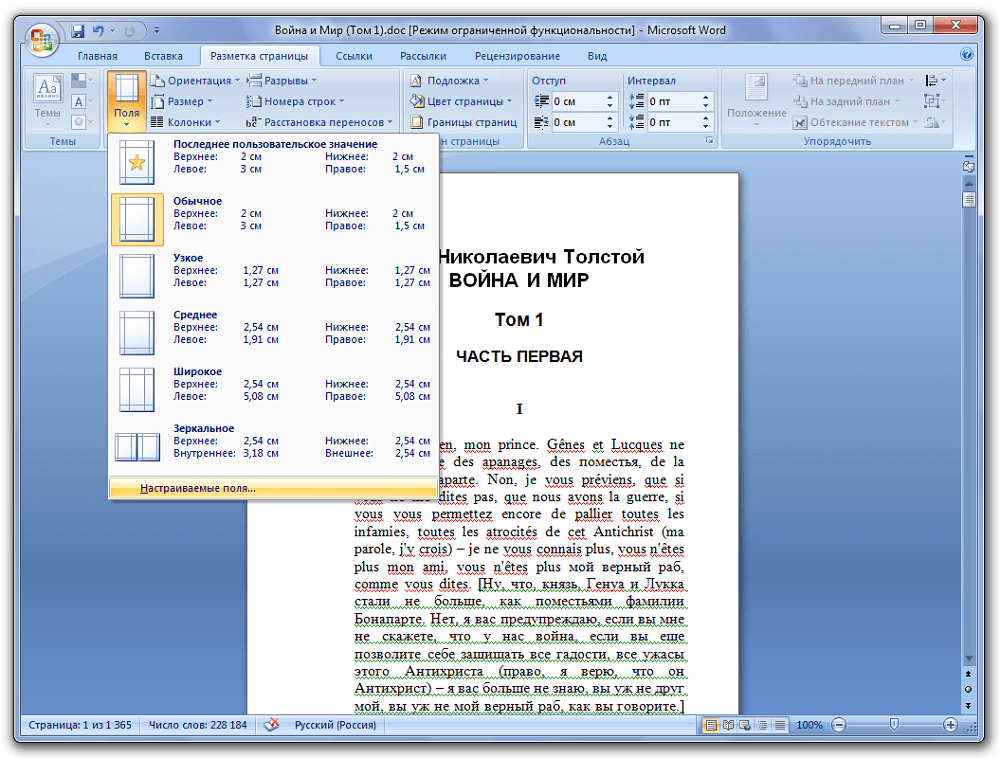Choose Настраиваемые поля custom margins option
The width and height of the screenshot is (1000, 758).
pyautogui.click(x=198, y=489)
